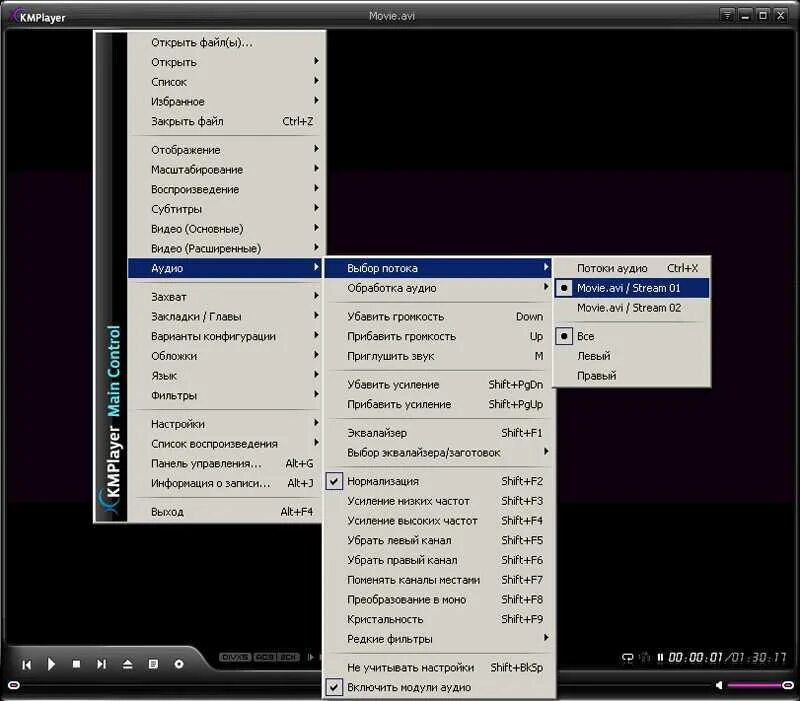Open Видео (Расширенные) menu entry
800x701 pixels.
click(x=224, y=248)
